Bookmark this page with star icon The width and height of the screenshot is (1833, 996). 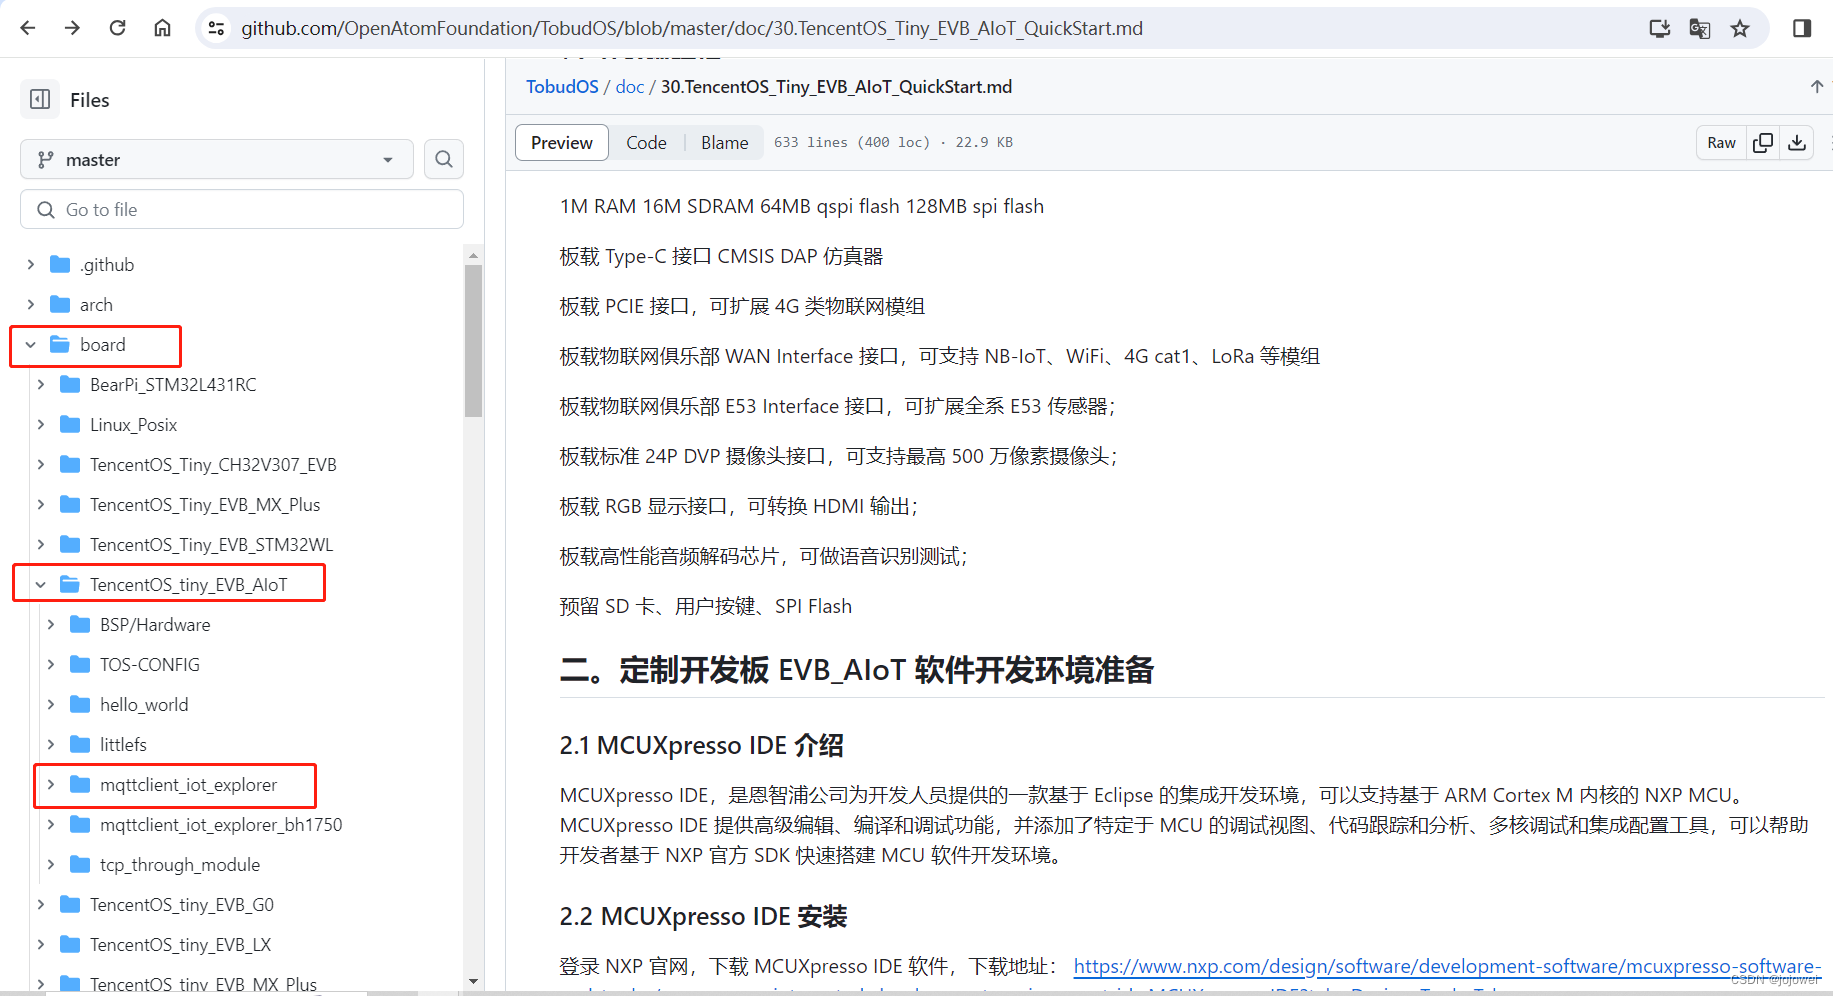[x=1740, y=28]
